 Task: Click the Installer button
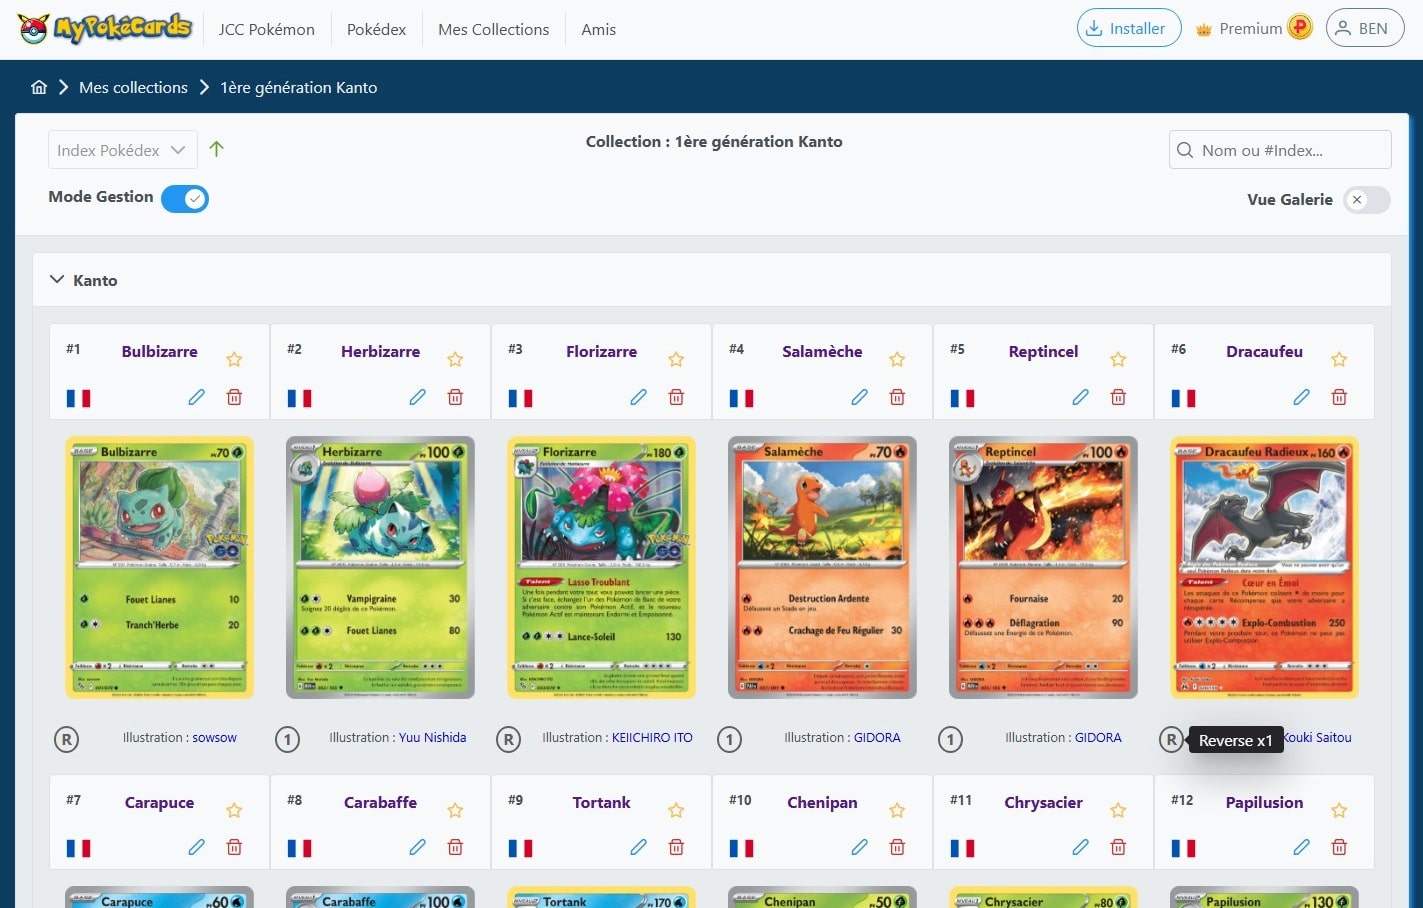[1128, 27]
